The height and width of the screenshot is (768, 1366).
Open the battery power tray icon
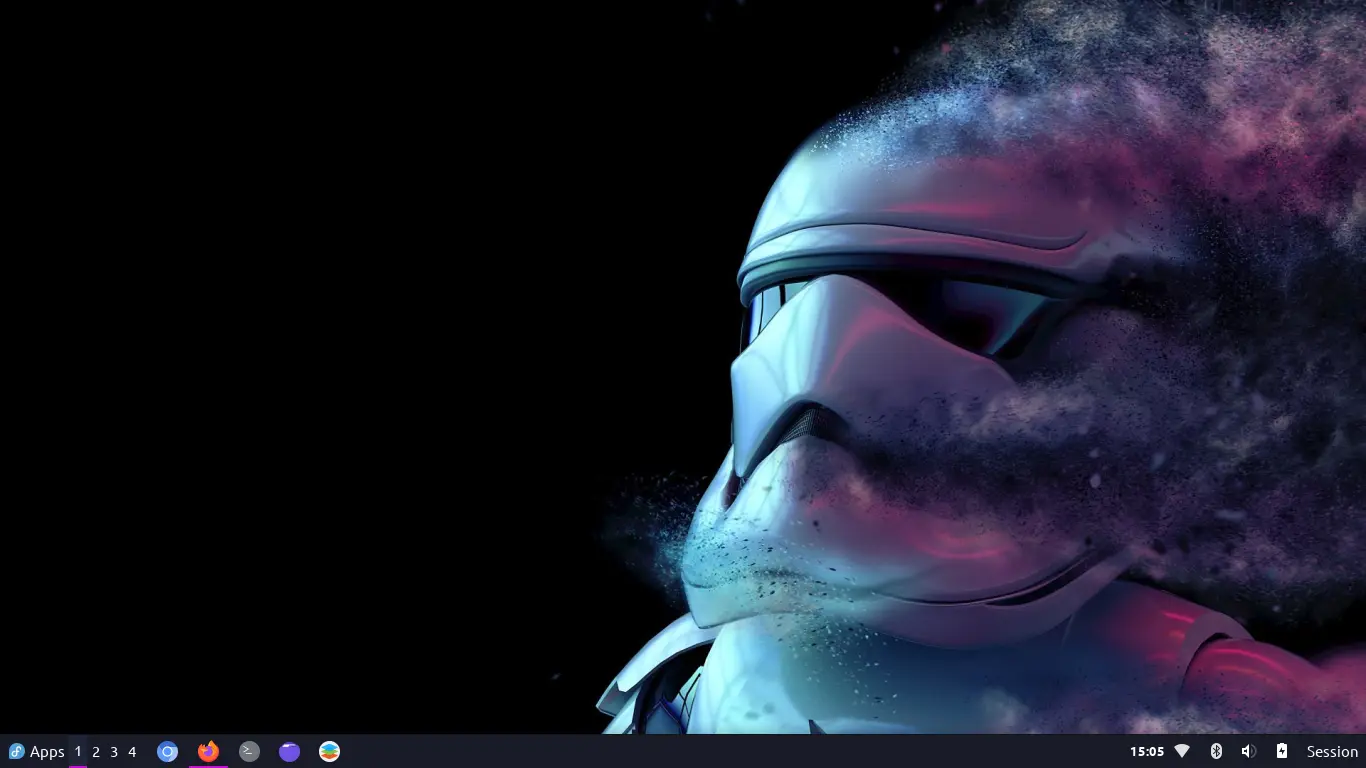1281,751
